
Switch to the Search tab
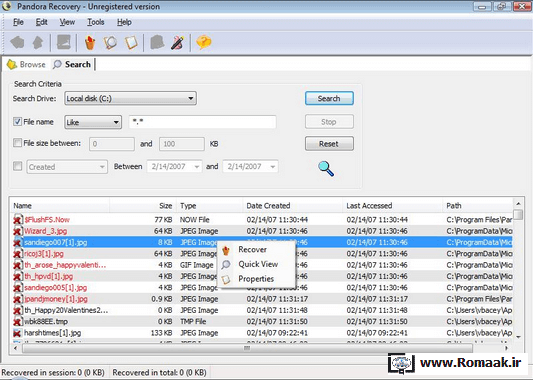pos(72,64)
